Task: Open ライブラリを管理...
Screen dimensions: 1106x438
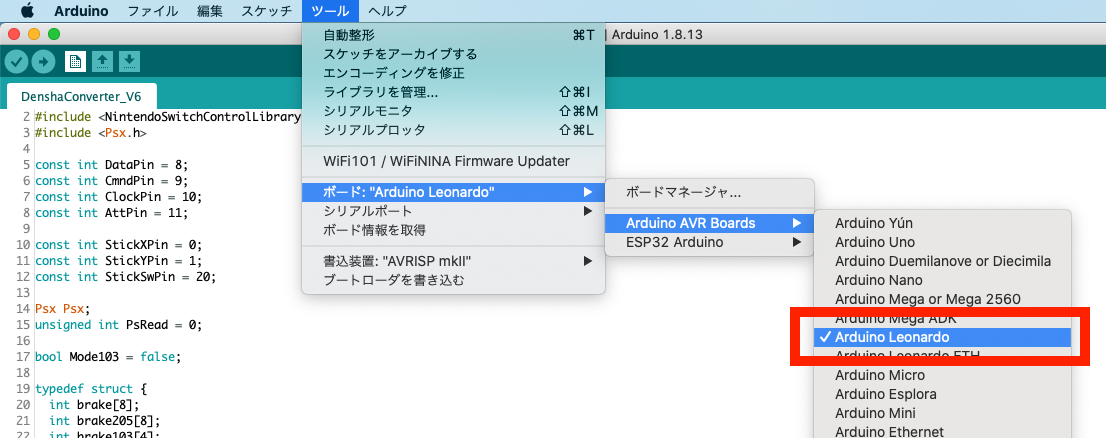Action: (453, 92)
